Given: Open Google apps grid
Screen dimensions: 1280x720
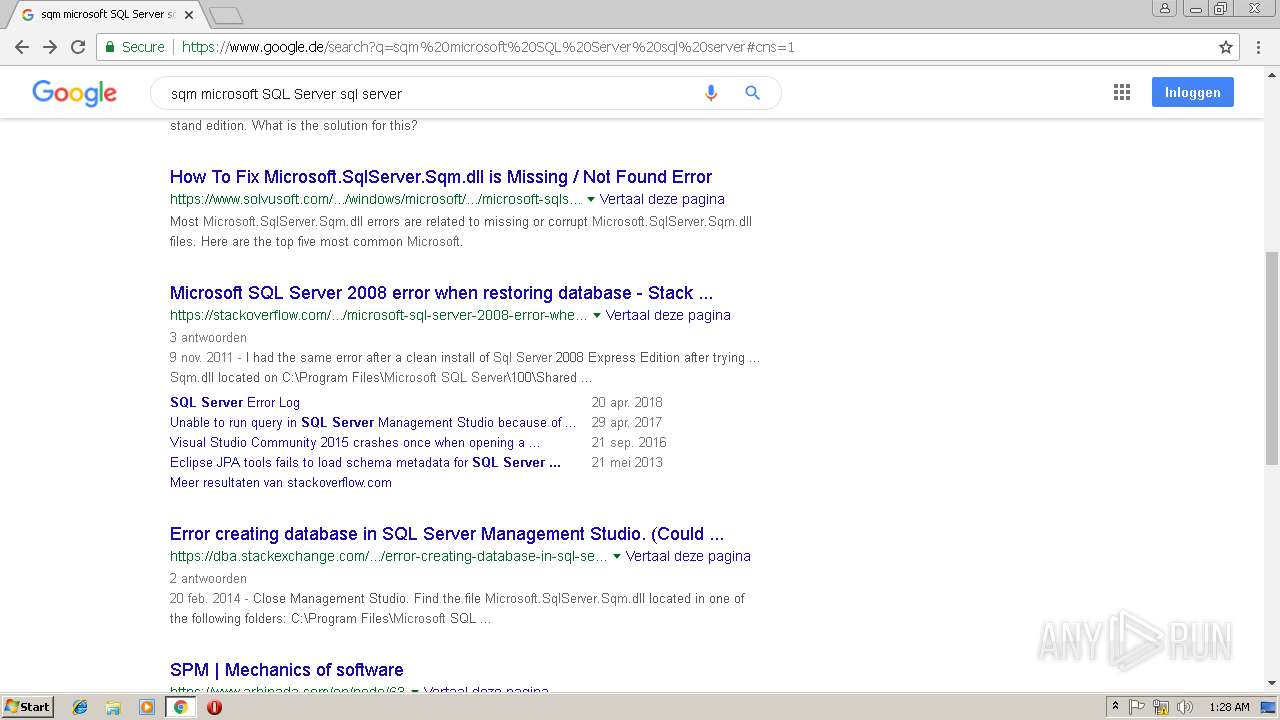Looking at the screenshot, I should tap(1122, 92).
